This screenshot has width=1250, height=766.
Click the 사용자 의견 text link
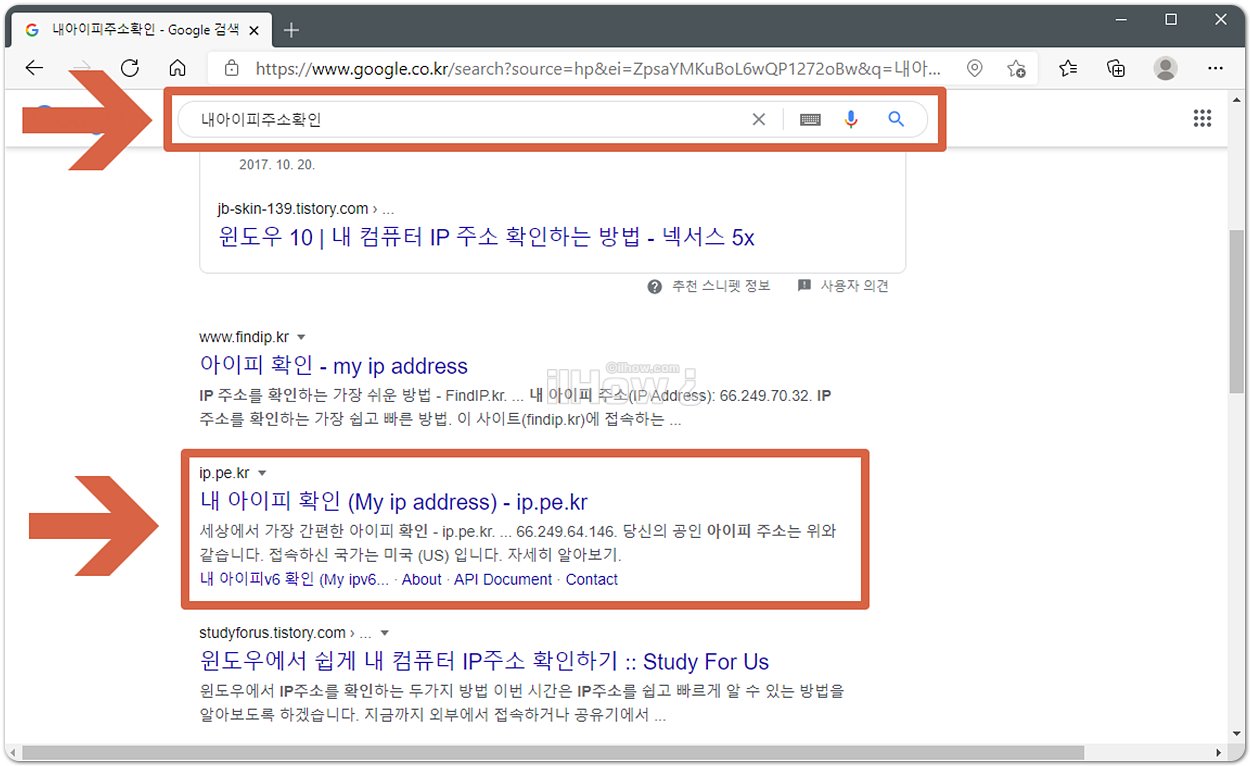click(855, 286)
